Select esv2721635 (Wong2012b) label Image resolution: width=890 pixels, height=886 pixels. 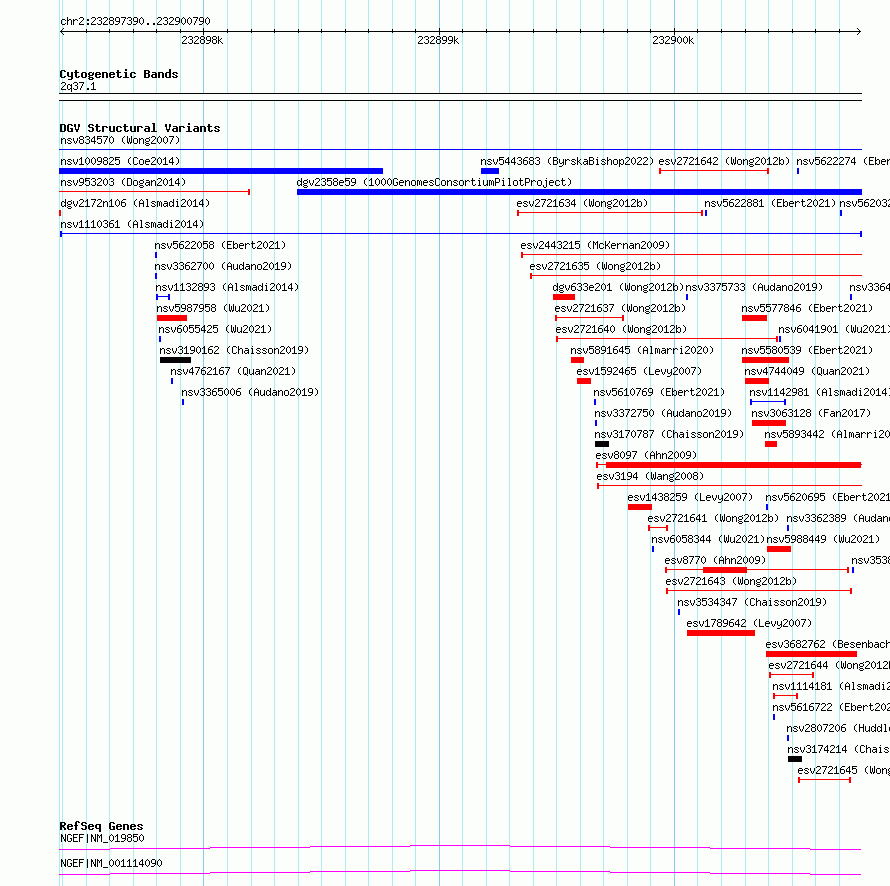[595, 266]
